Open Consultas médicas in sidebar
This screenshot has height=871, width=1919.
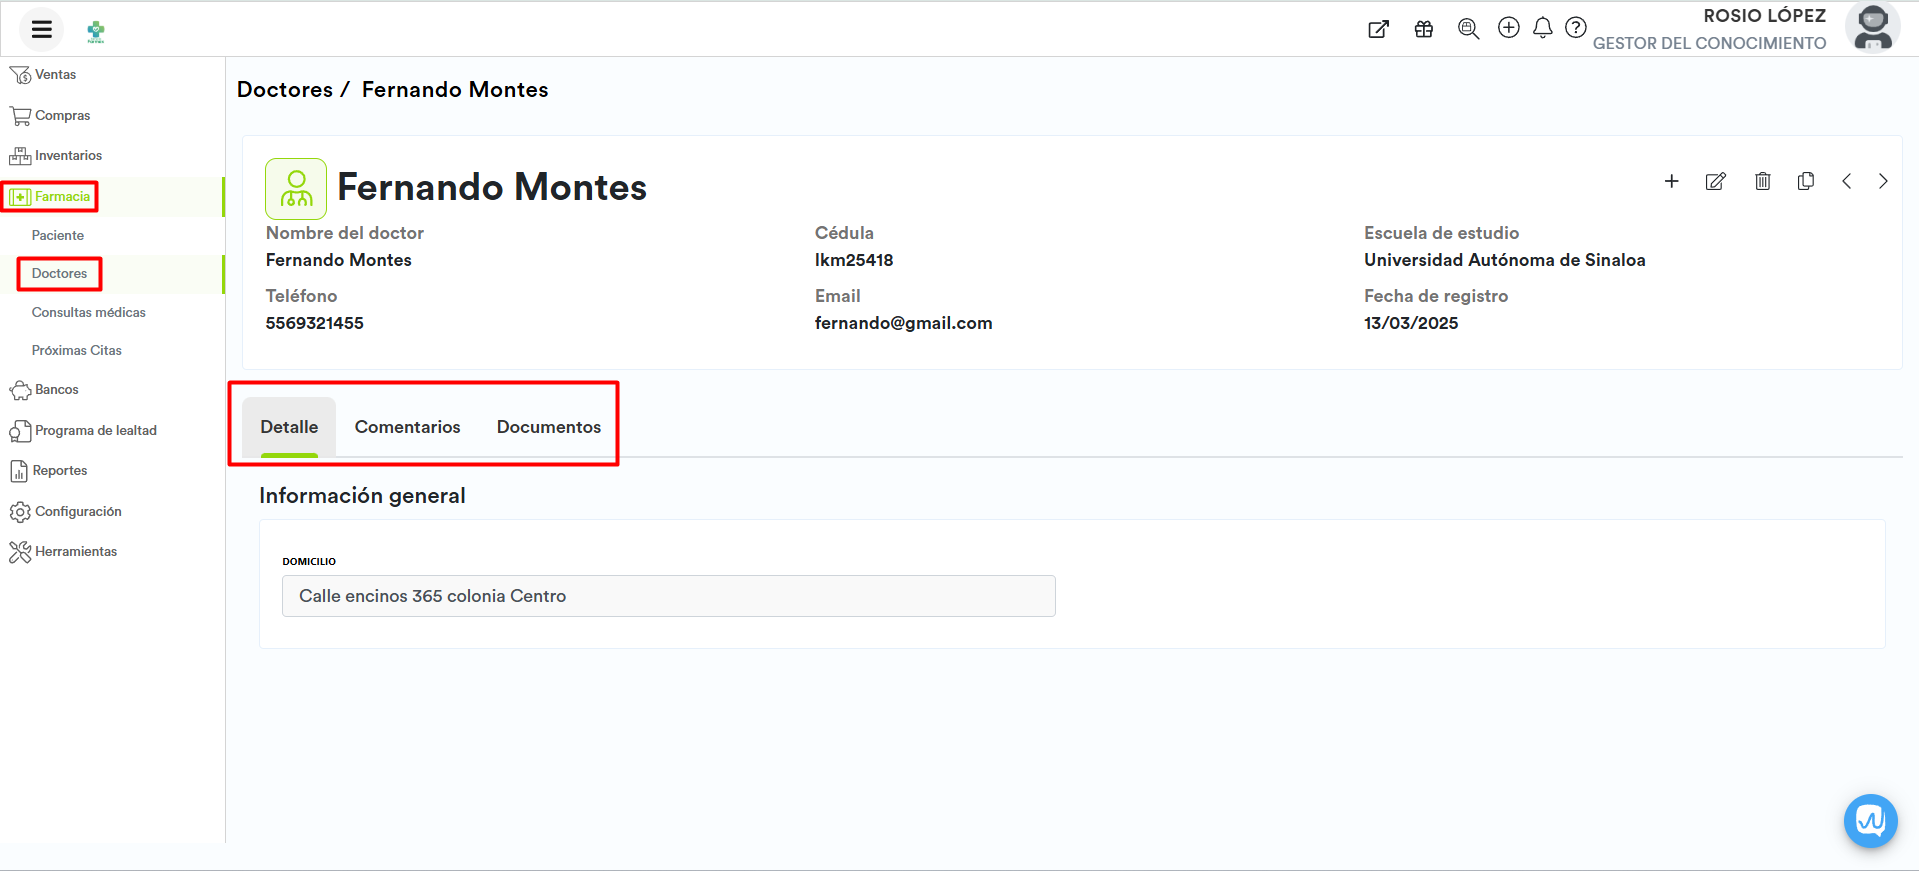click(88, 313)
